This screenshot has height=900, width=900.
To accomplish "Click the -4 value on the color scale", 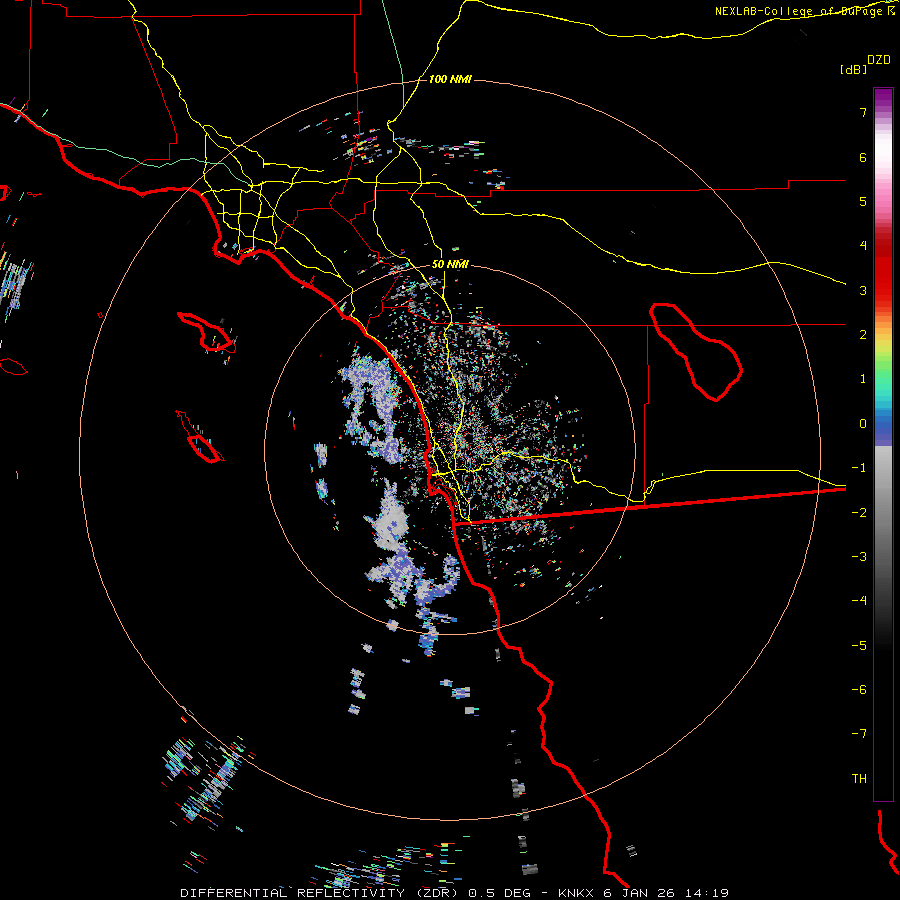I will coord(859,601).
